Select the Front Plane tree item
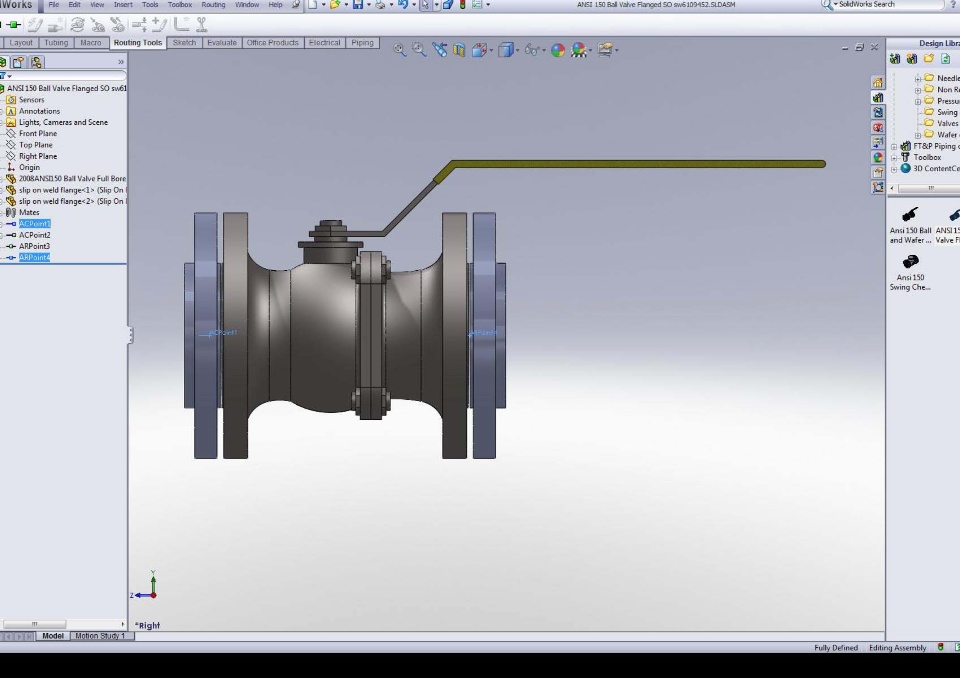Image resolution: width=960 pixels, height=678 pixels. pos(38,134)
